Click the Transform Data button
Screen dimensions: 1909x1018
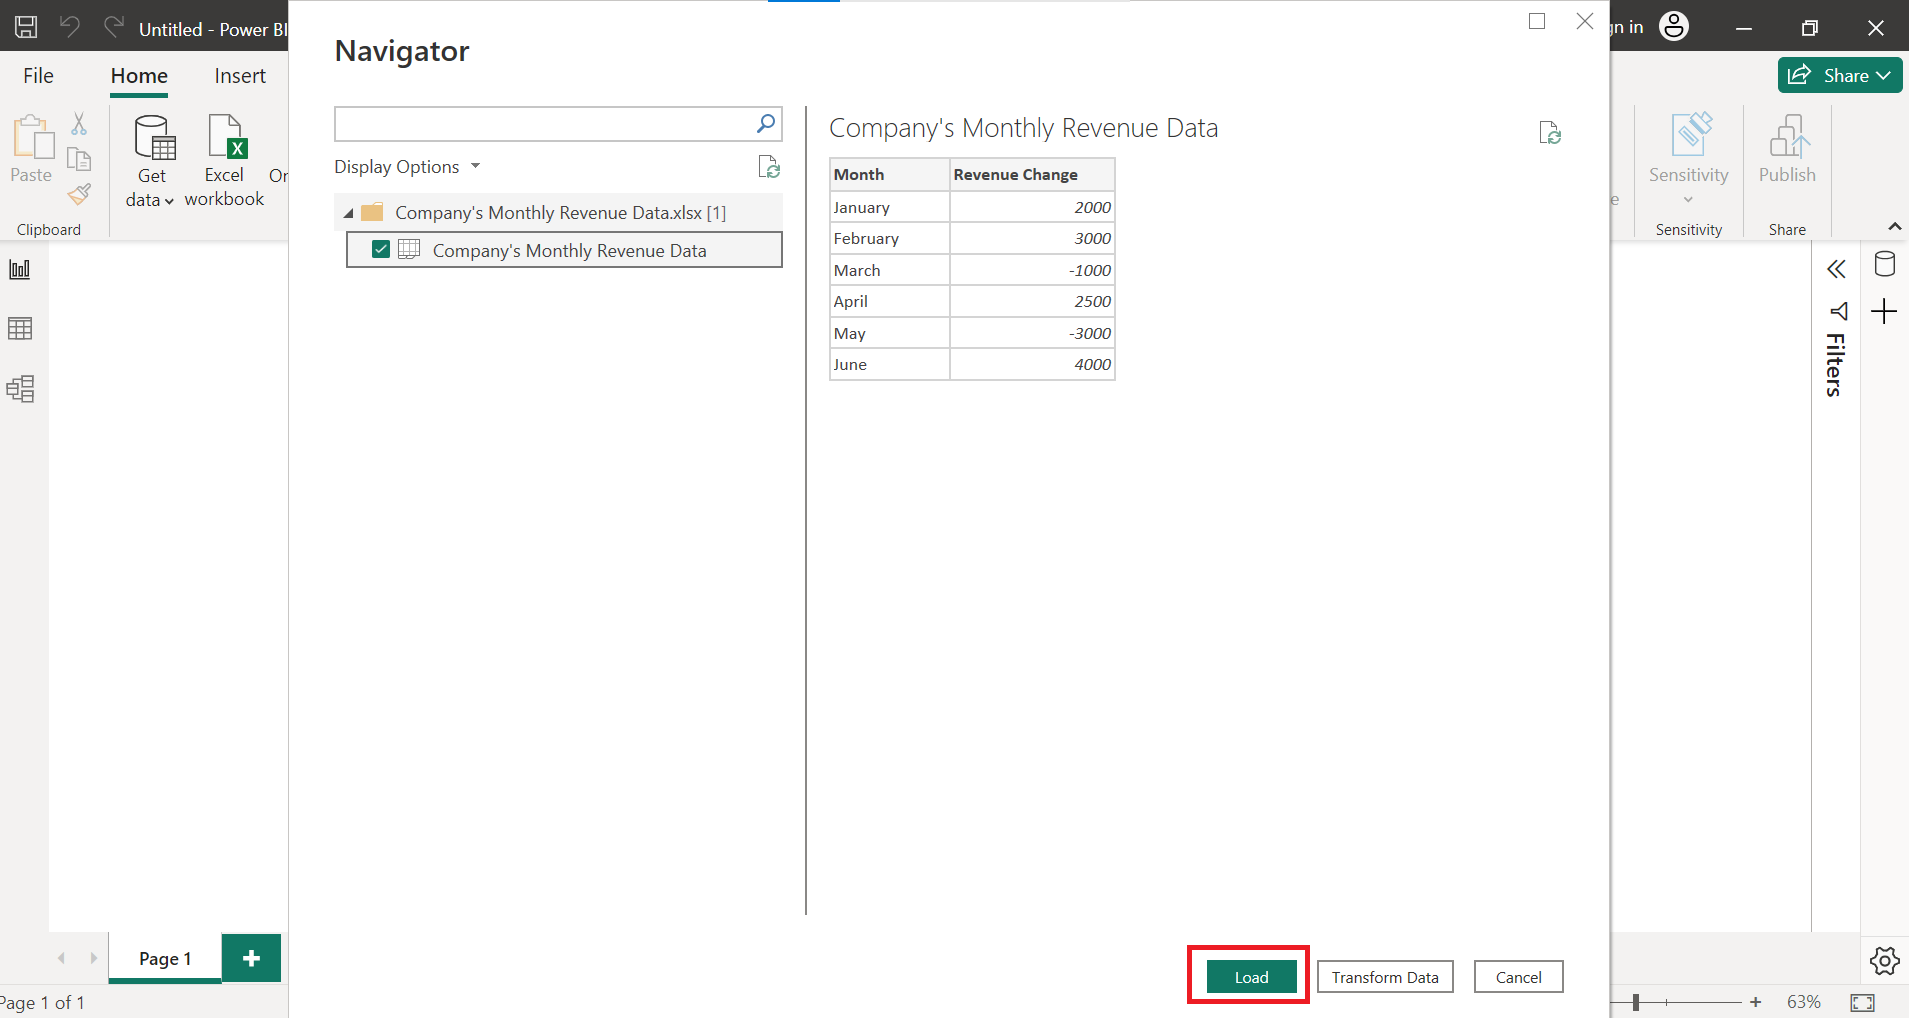point(1385,977)
